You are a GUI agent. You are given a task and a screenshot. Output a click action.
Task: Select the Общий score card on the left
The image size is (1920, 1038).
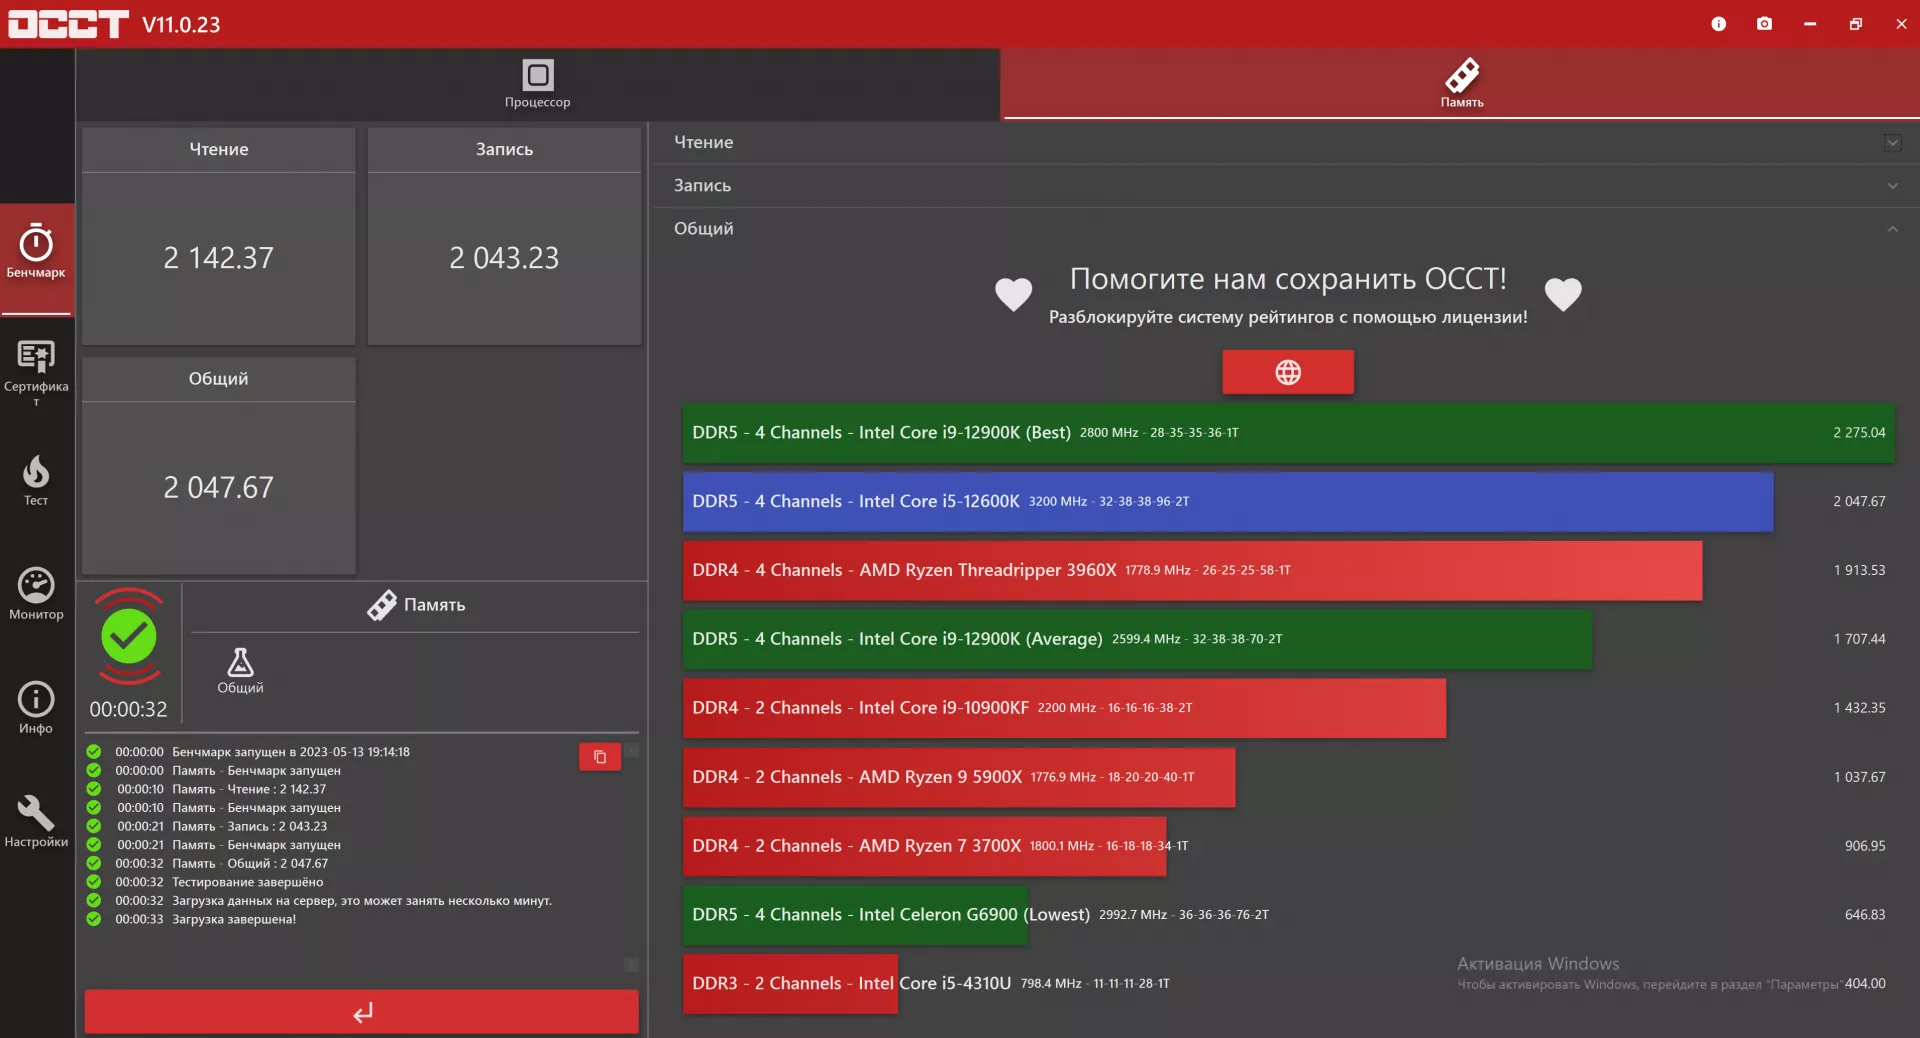tap(219, 466)
